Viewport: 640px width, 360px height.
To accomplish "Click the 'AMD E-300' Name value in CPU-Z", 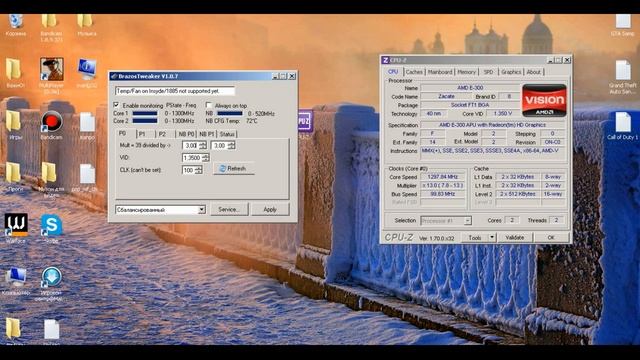I will 470,88.
